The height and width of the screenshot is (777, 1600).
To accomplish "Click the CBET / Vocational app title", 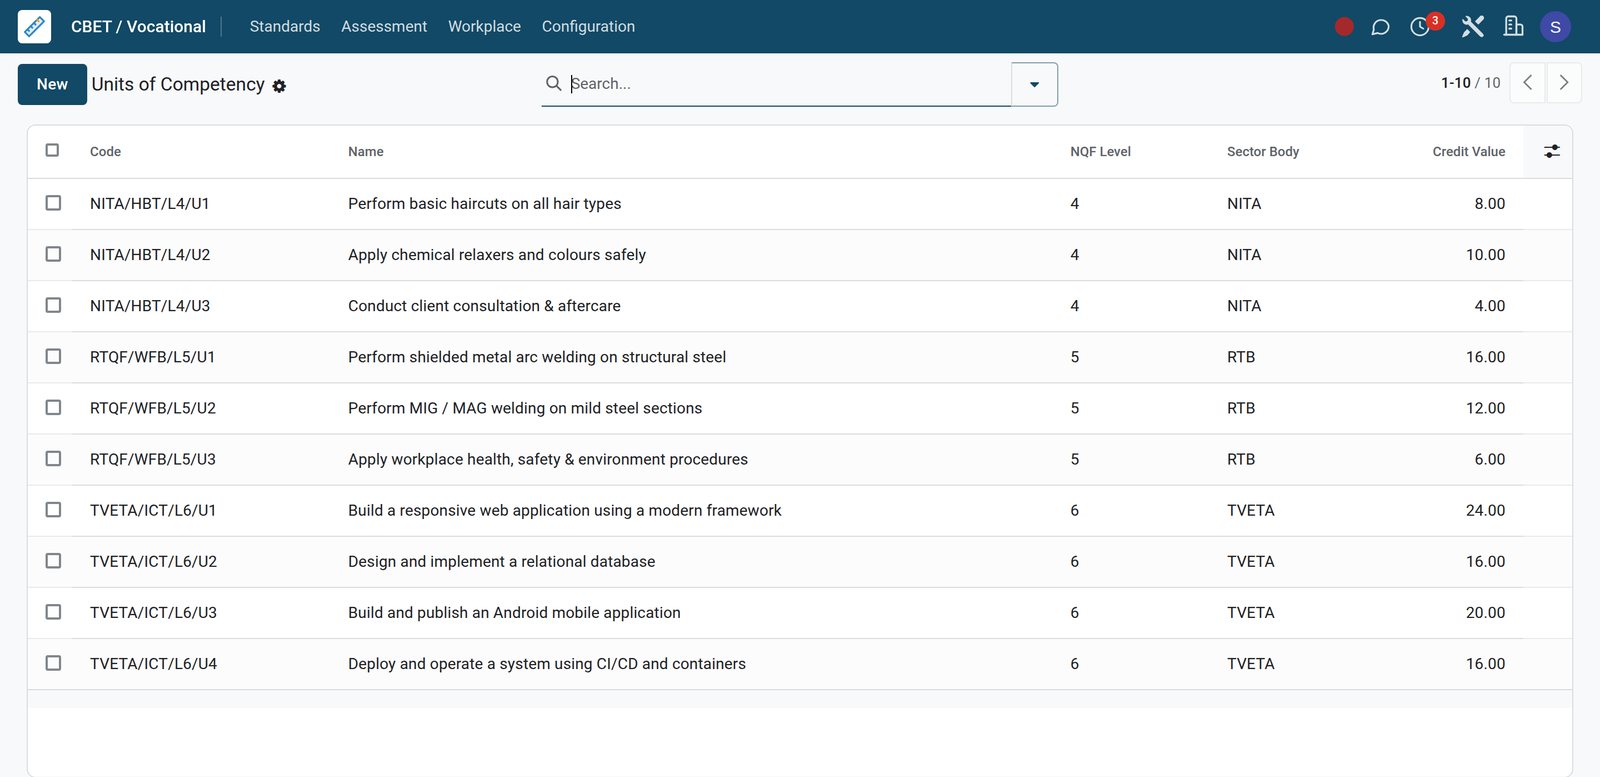I will 138,27.
